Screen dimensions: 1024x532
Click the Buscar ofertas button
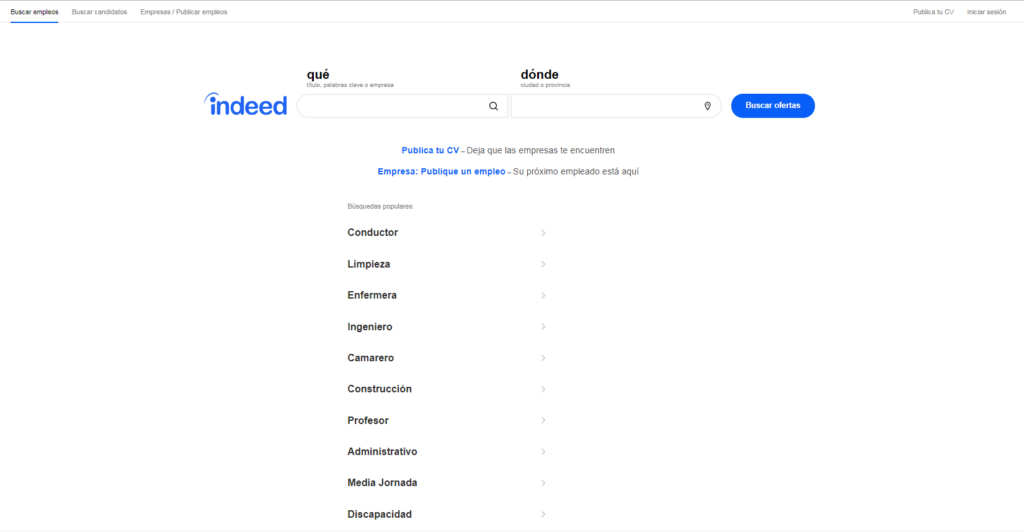(773, 106)
